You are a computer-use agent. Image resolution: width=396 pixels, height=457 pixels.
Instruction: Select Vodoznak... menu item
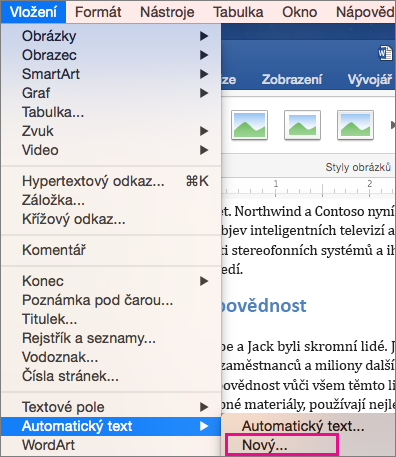(x=111, y=357)
